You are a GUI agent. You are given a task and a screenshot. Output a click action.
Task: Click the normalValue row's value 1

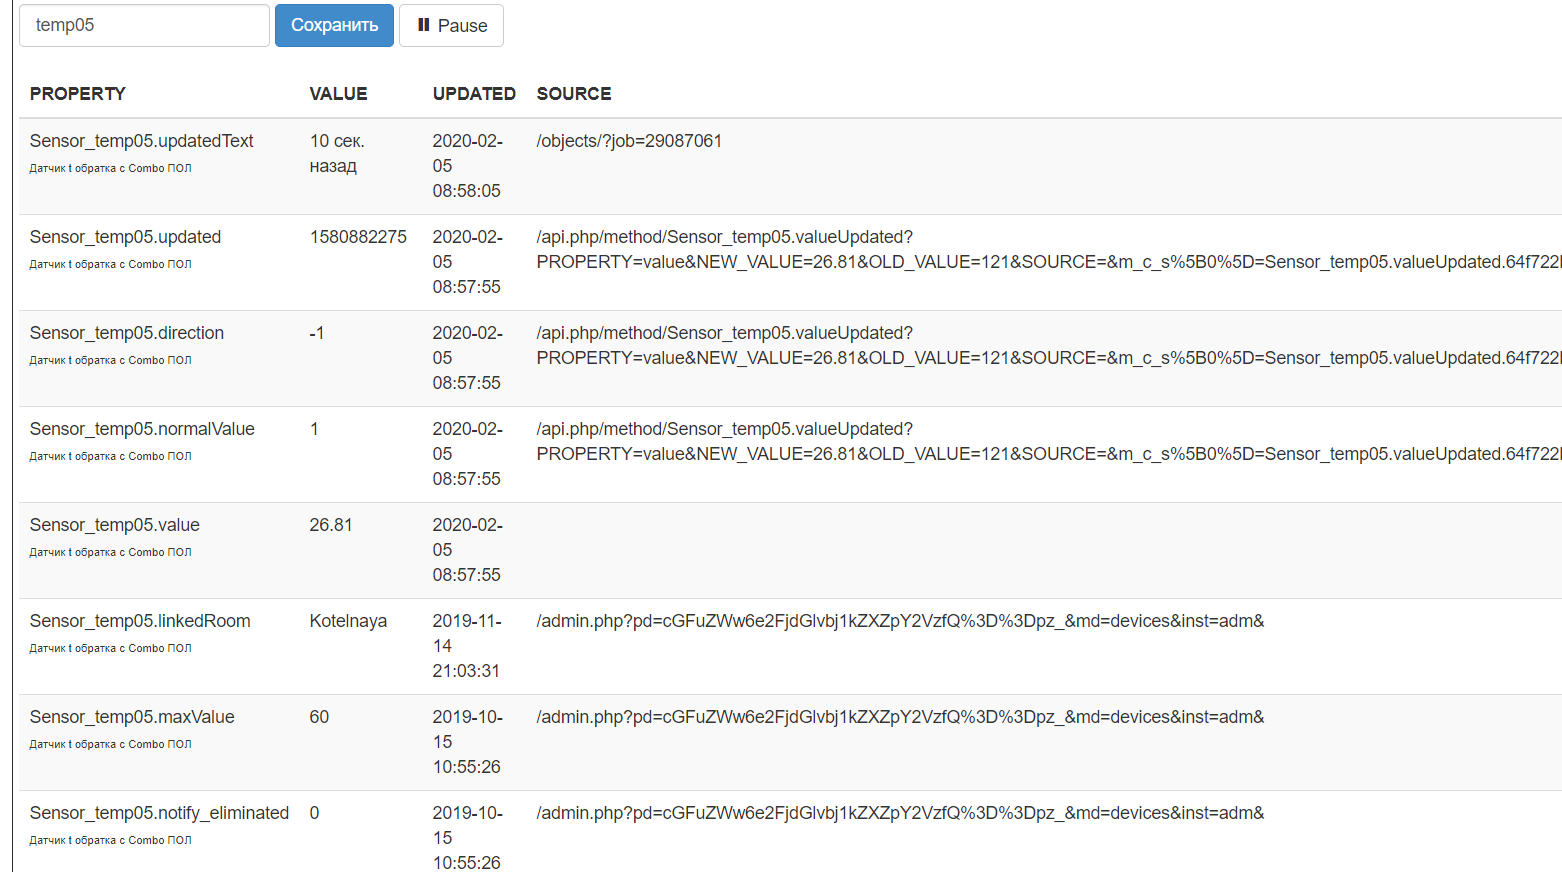tap(314, 429)
